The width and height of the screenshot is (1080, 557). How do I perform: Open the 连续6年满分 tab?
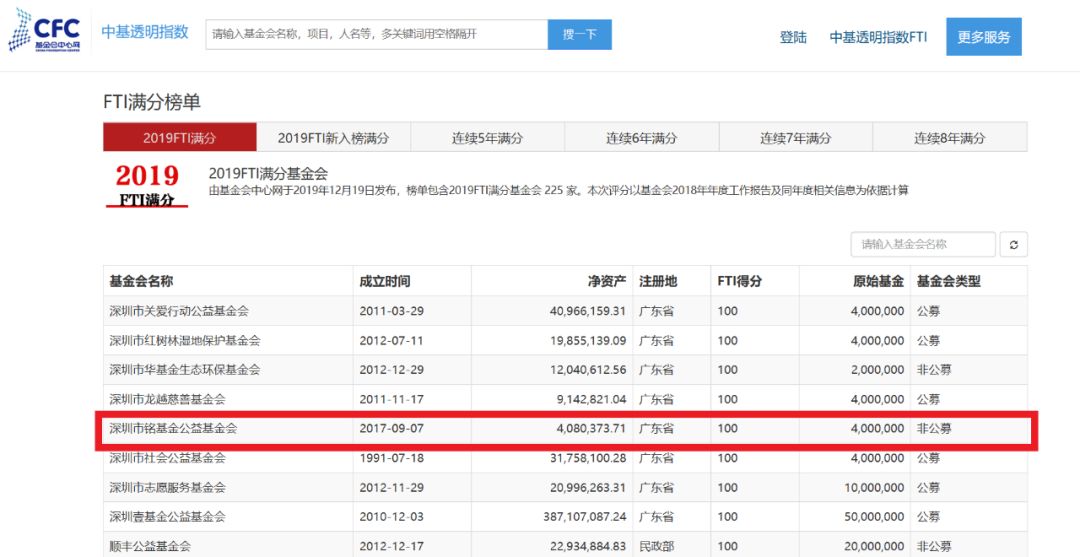641,138
